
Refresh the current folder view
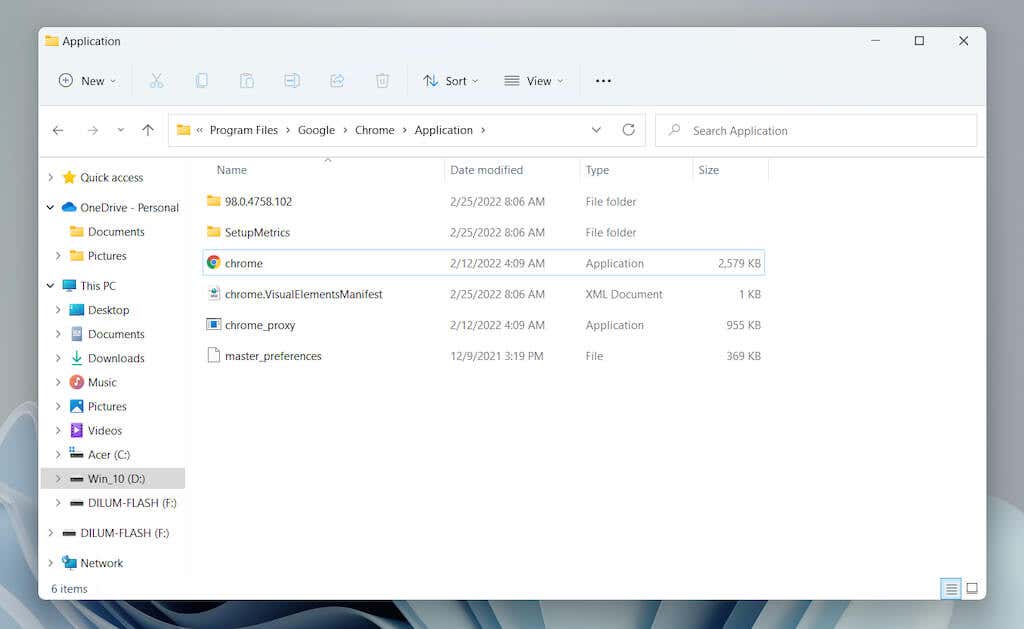pos(628,130)
